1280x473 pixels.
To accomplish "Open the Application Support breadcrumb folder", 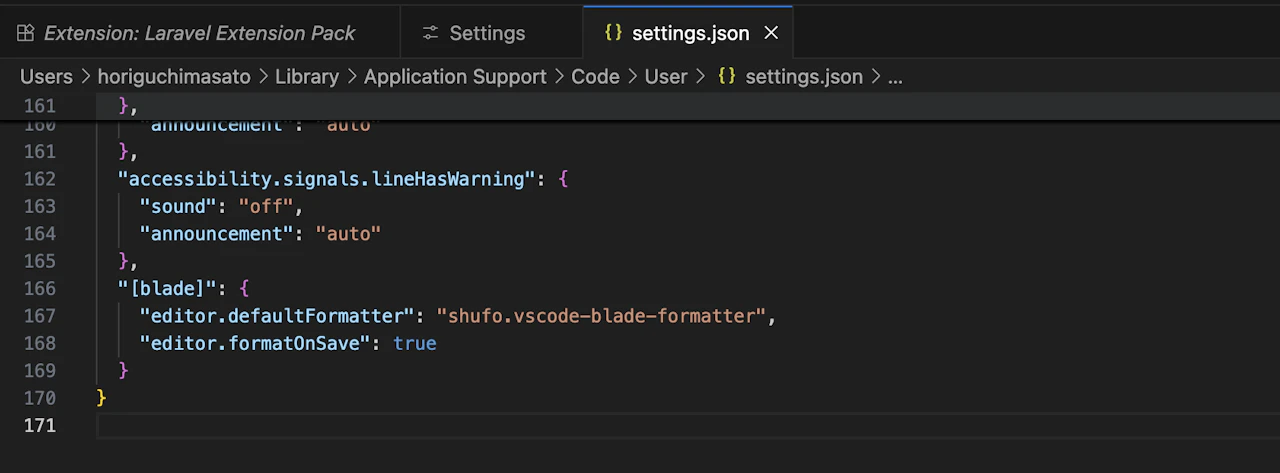I will point(455,76).
